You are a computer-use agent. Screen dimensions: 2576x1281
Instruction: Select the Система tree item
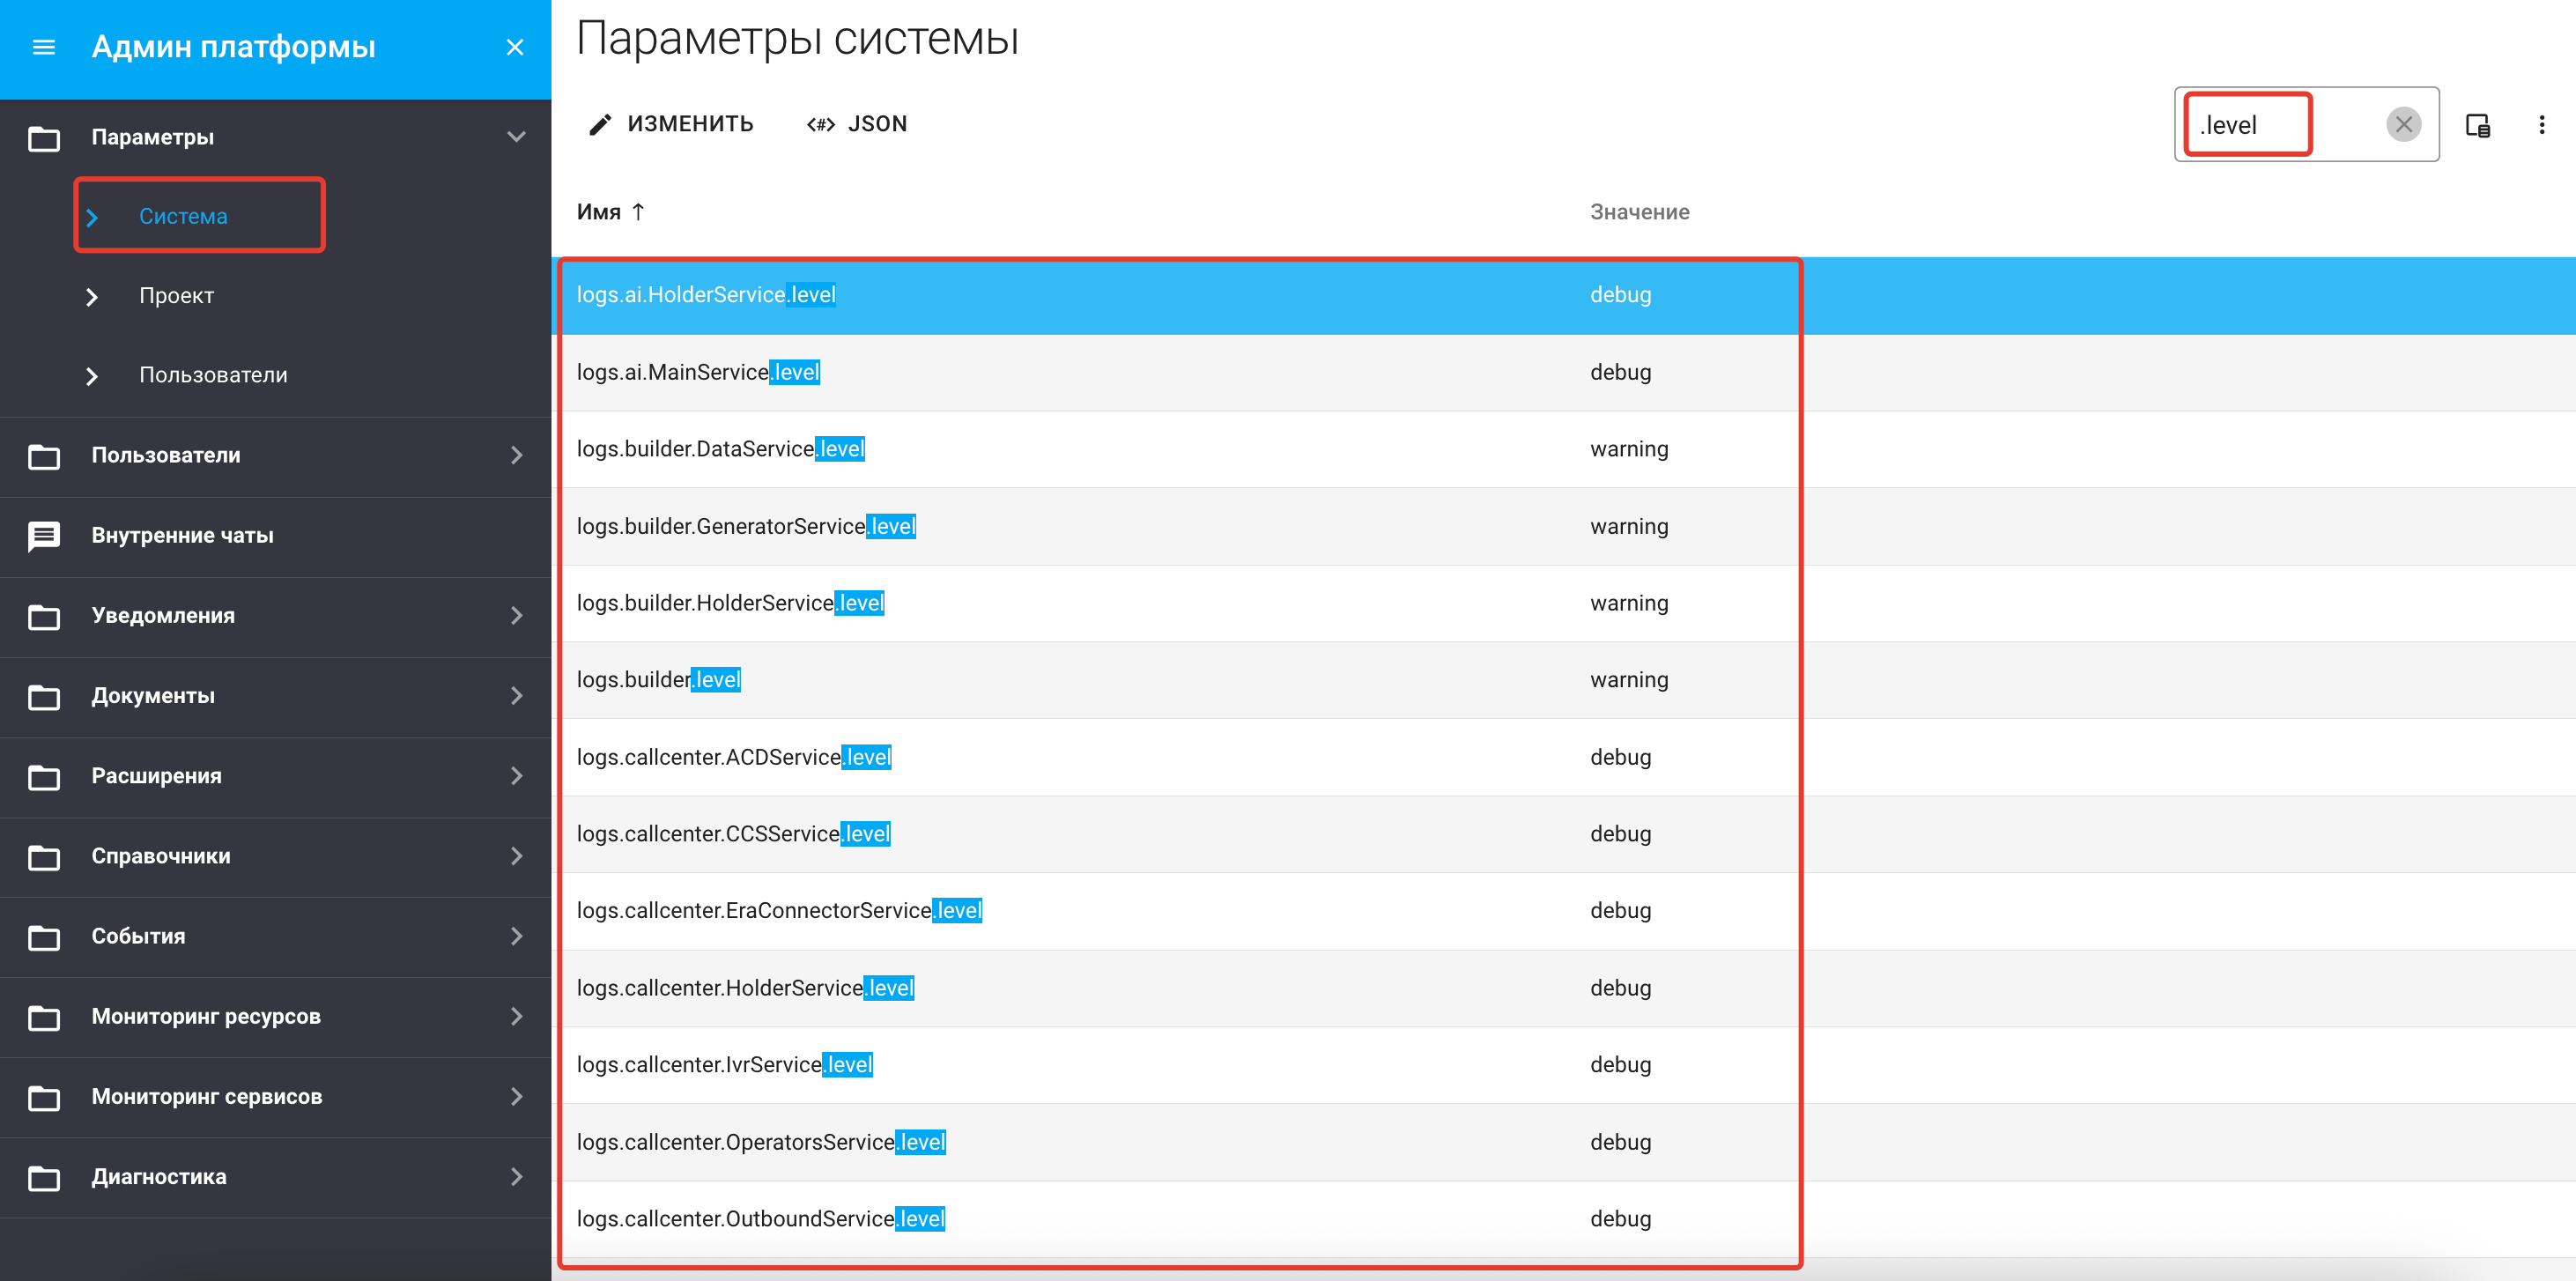point(183,216)
